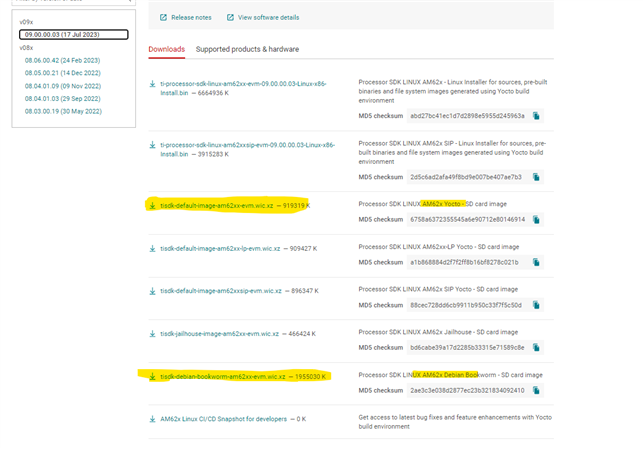Download ti-processor-sdk-linux-am62xxsip-evm installer link
The height and width of the screenshot is (449, 643).
pos(247,150)
